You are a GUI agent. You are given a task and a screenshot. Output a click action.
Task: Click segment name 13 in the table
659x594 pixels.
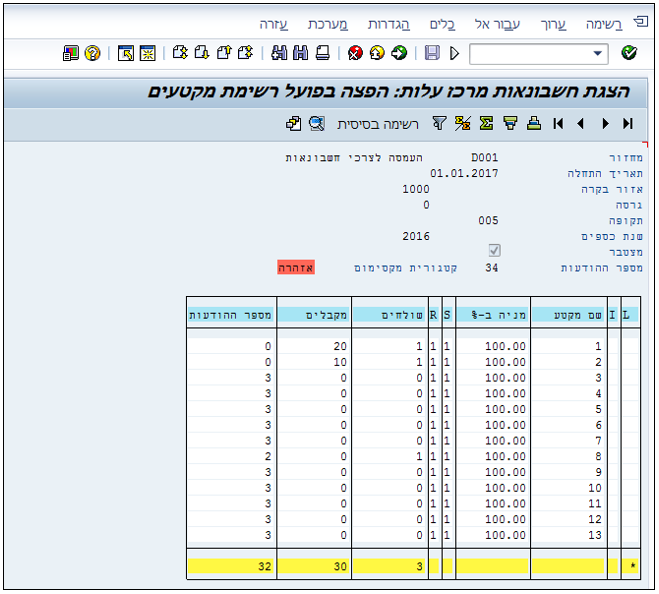(x=595, y=535)
